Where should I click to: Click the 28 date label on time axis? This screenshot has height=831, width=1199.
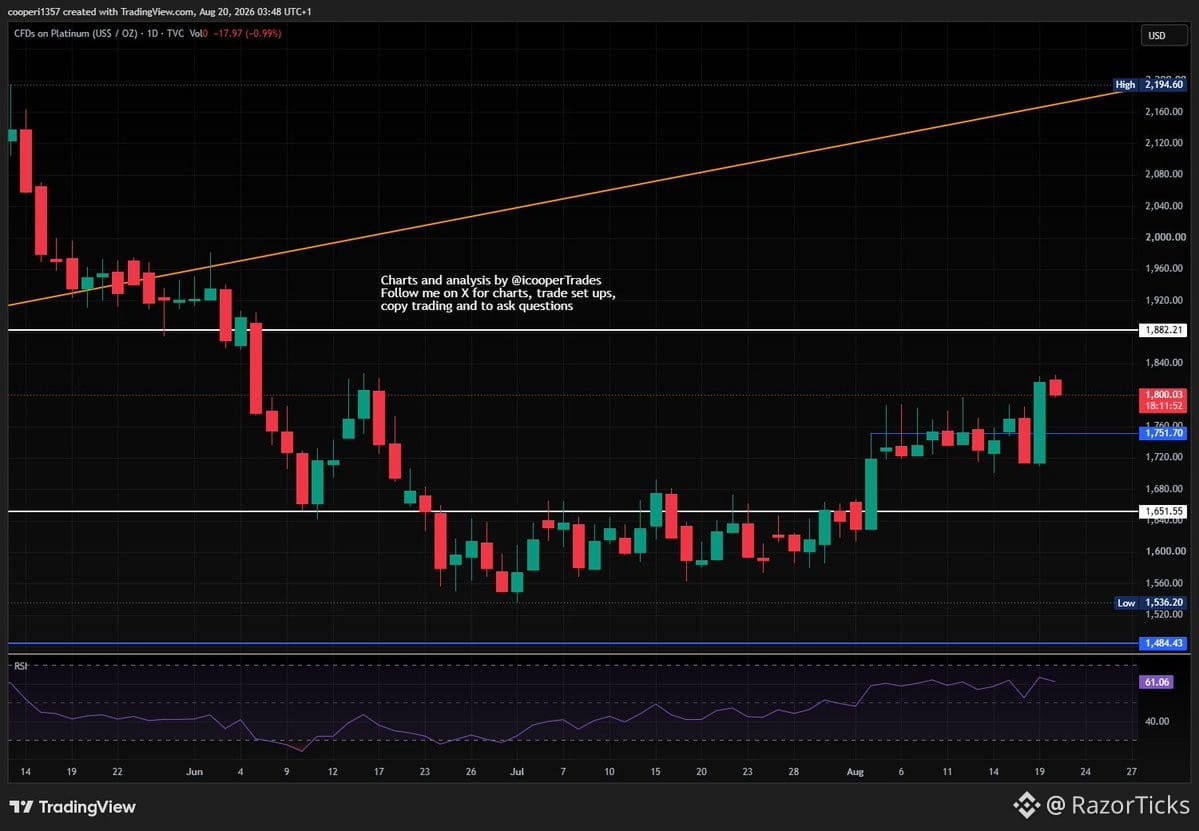pos(794,772)
